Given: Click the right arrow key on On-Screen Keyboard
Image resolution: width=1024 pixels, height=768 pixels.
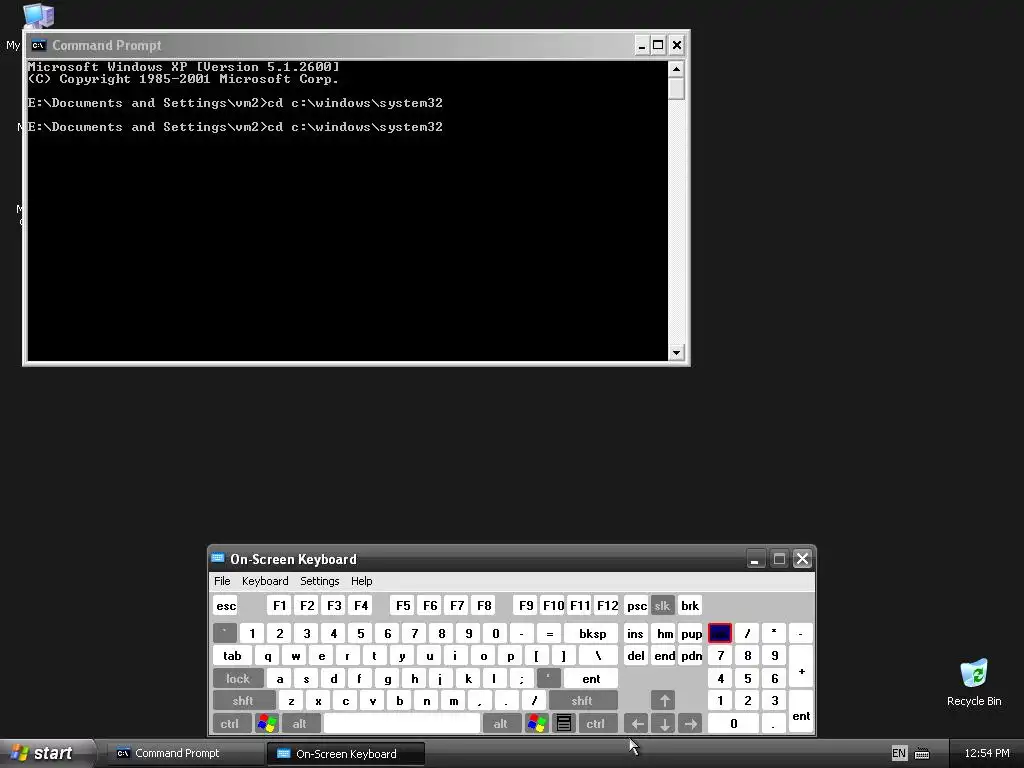Looking at the screenshot, I should click(x=691, y=724).
